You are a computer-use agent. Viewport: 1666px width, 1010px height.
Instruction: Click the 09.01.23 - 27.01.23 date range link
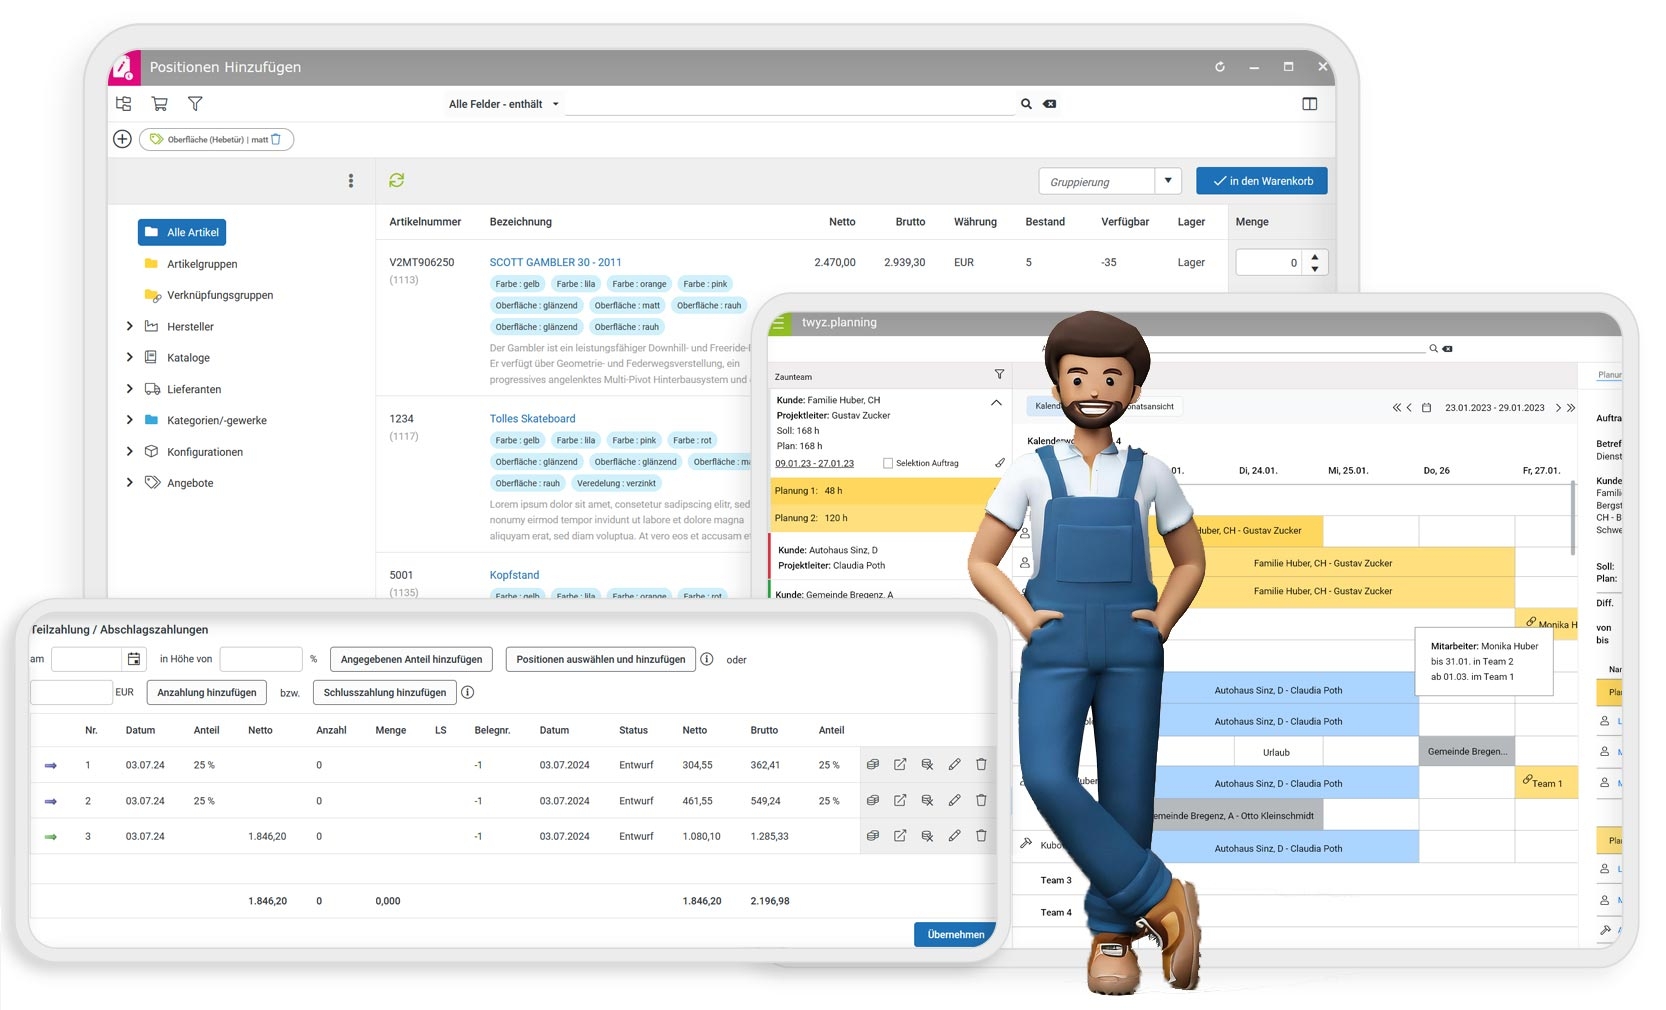pos(814,463)
